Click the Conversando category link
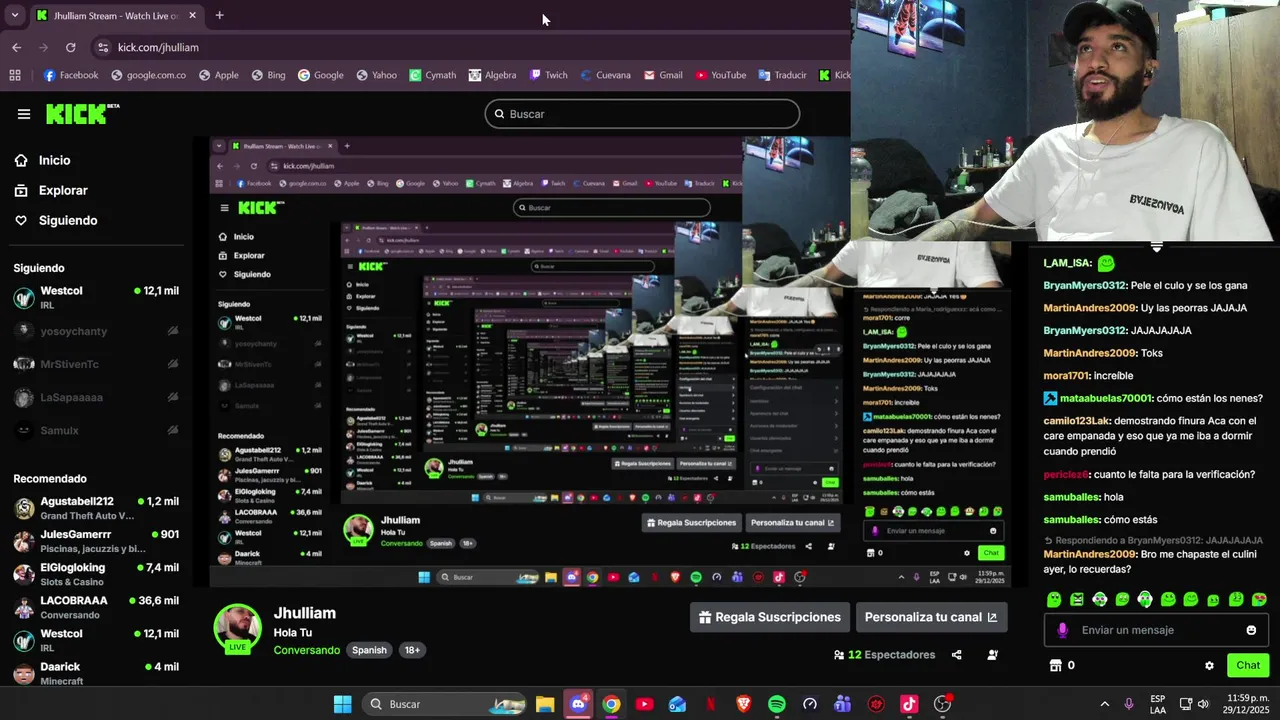Image resolution: width=1280 pixels, height=720 pixels. pos(307,650)
